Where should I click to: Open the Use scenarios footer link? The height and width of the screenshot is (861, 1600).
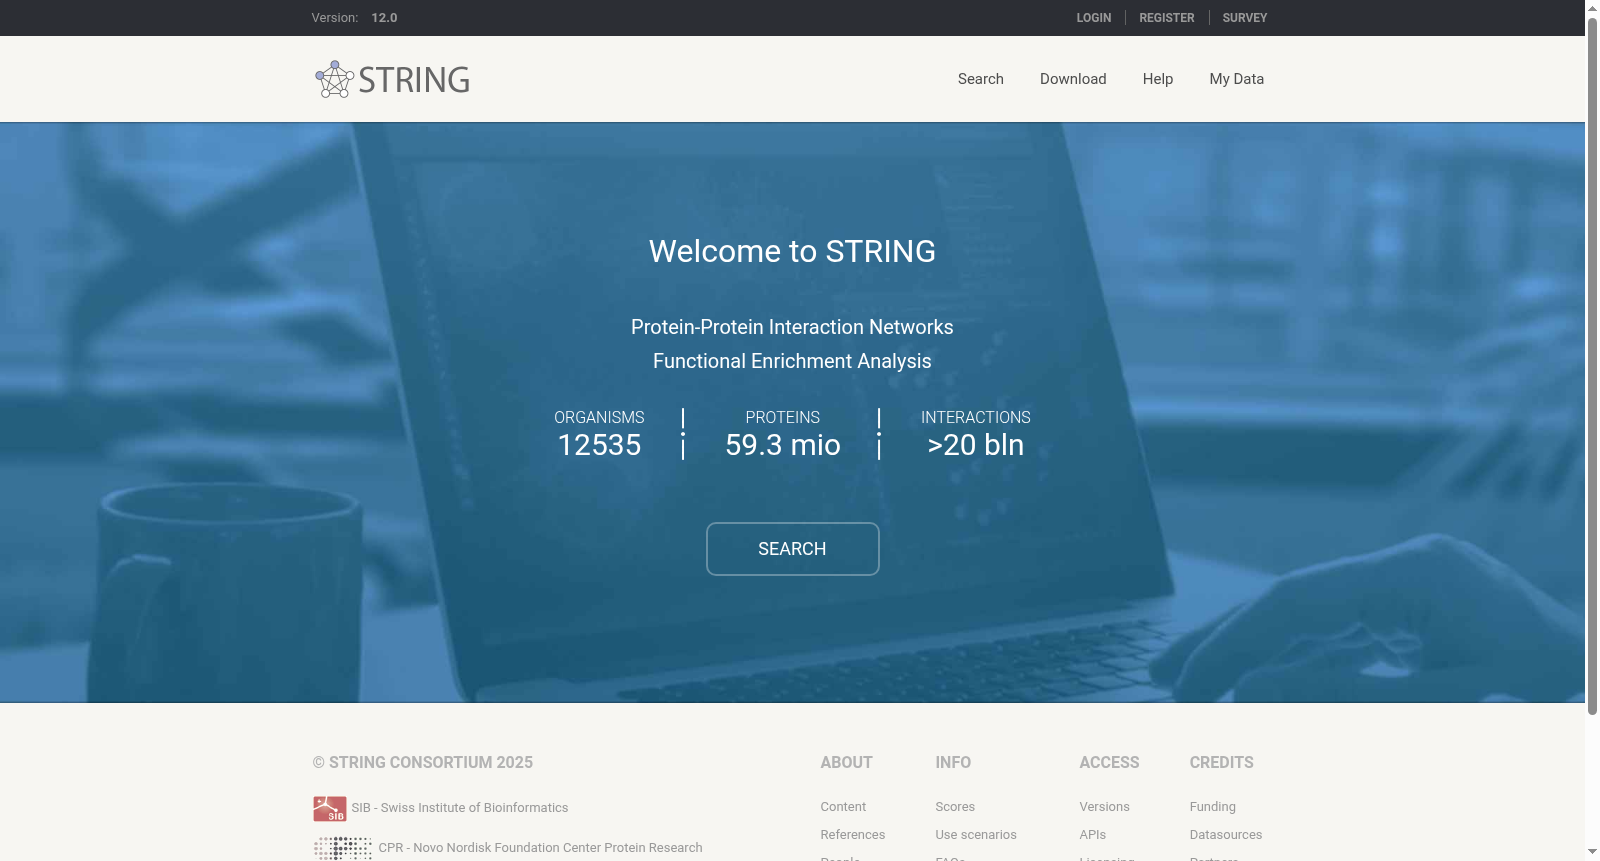[x=976, y=835]
